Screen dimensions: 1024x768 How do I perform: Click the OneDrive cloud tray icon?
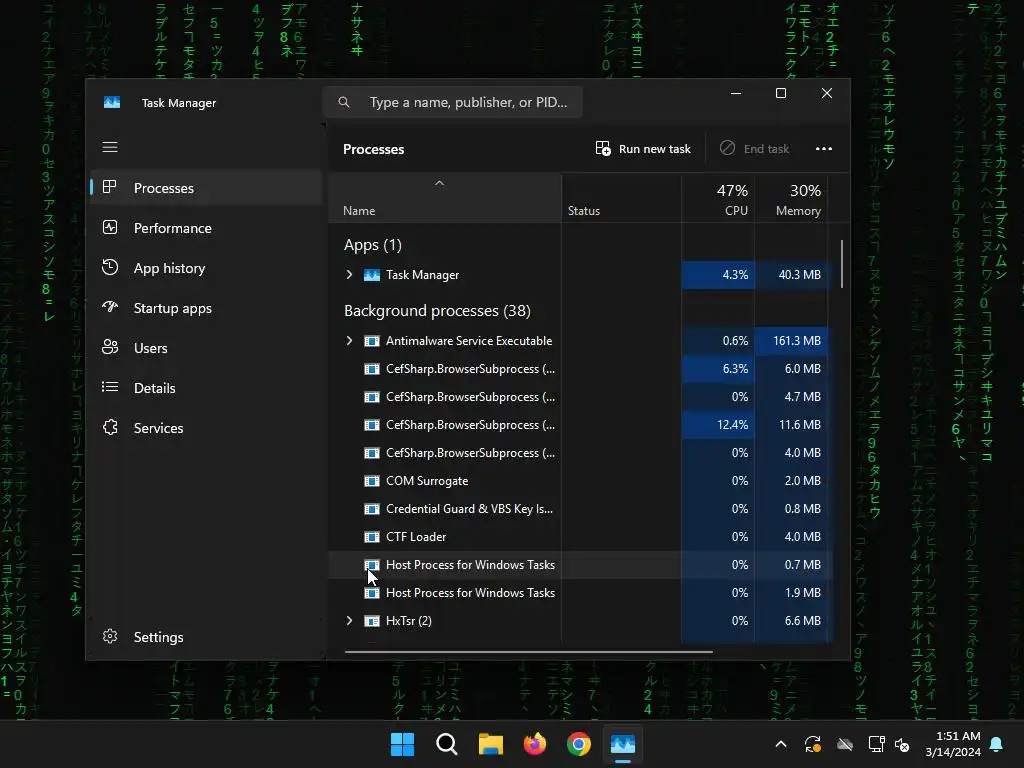pyautogui.click(x=845, y=744)
